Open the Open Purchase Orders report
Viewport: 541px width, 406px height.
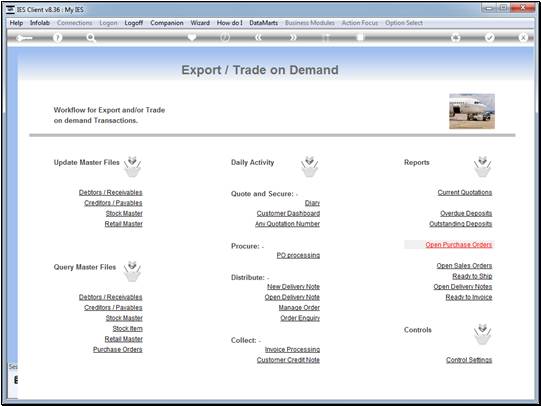(459, 245)
